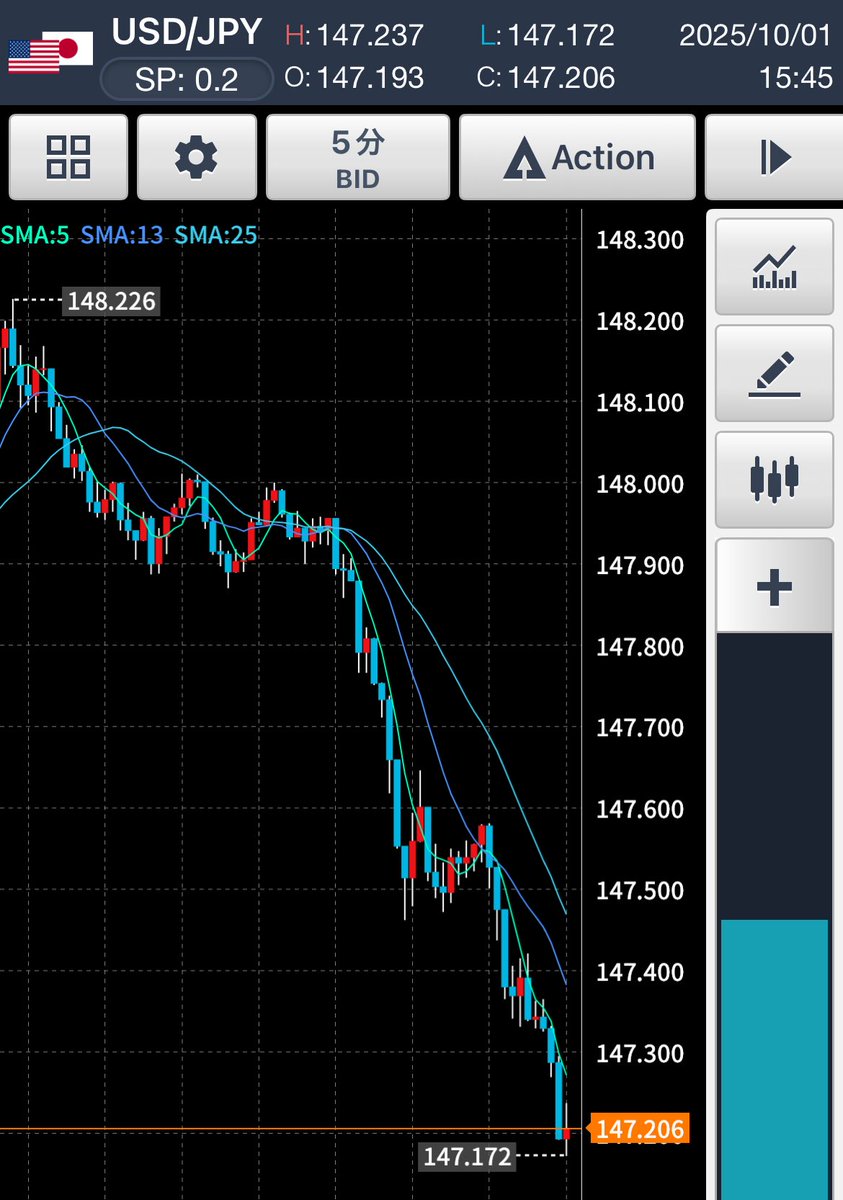The image size is (843, 1200).
Task: Tap the 147.172 low price label
Action: [x=467, y=1158]
